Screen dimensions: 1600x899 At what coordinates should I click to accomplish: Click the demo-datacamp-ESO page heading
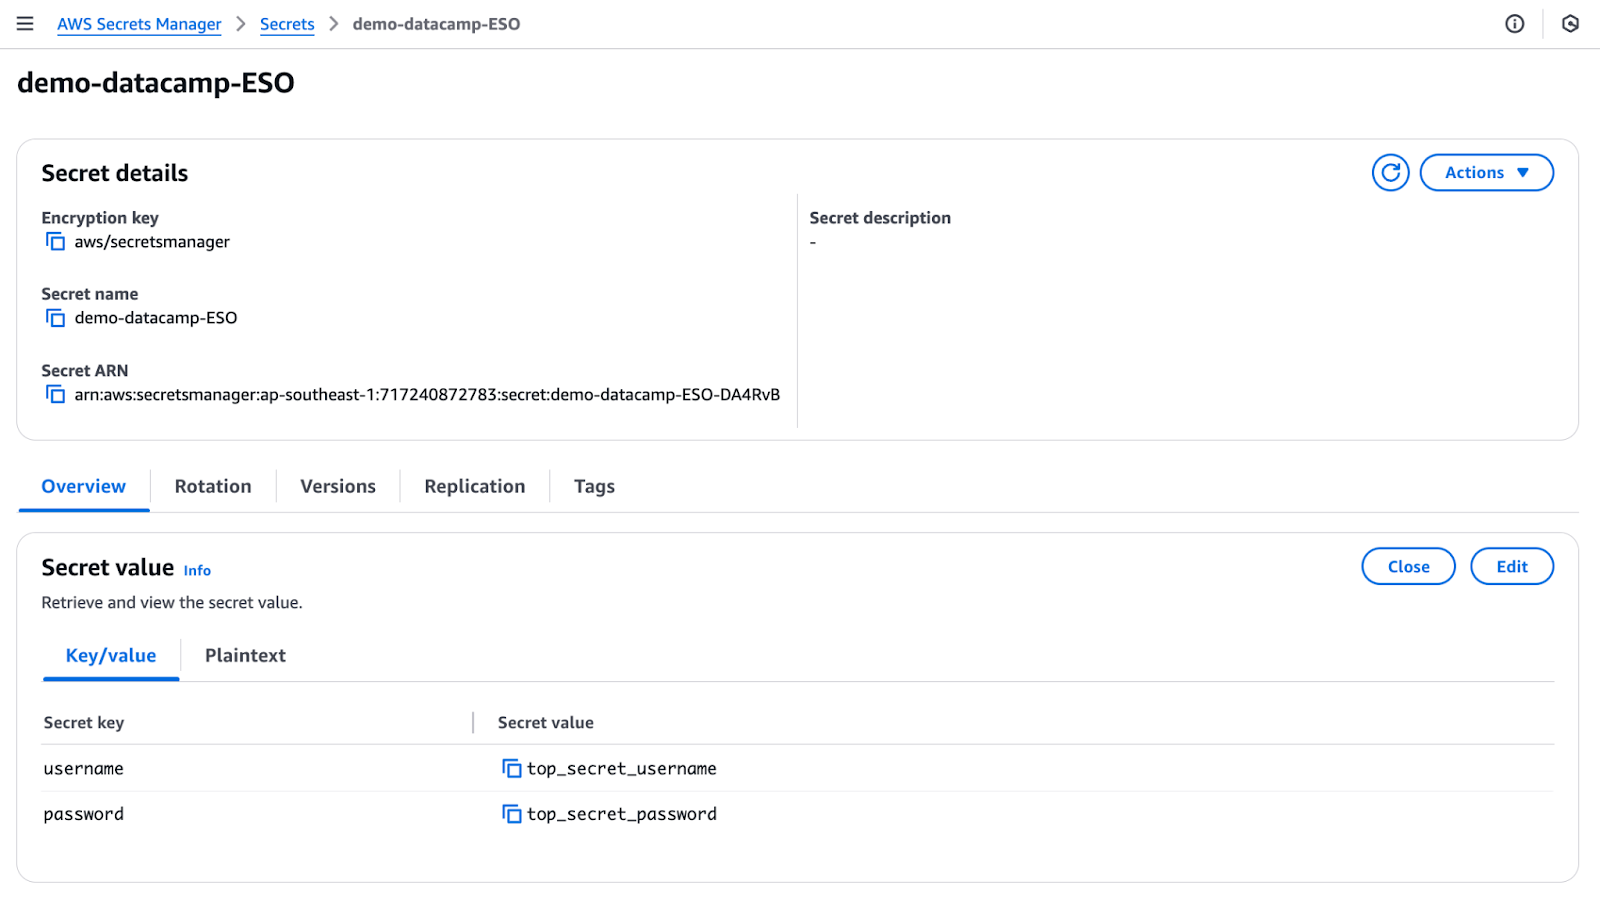point(156,82)
